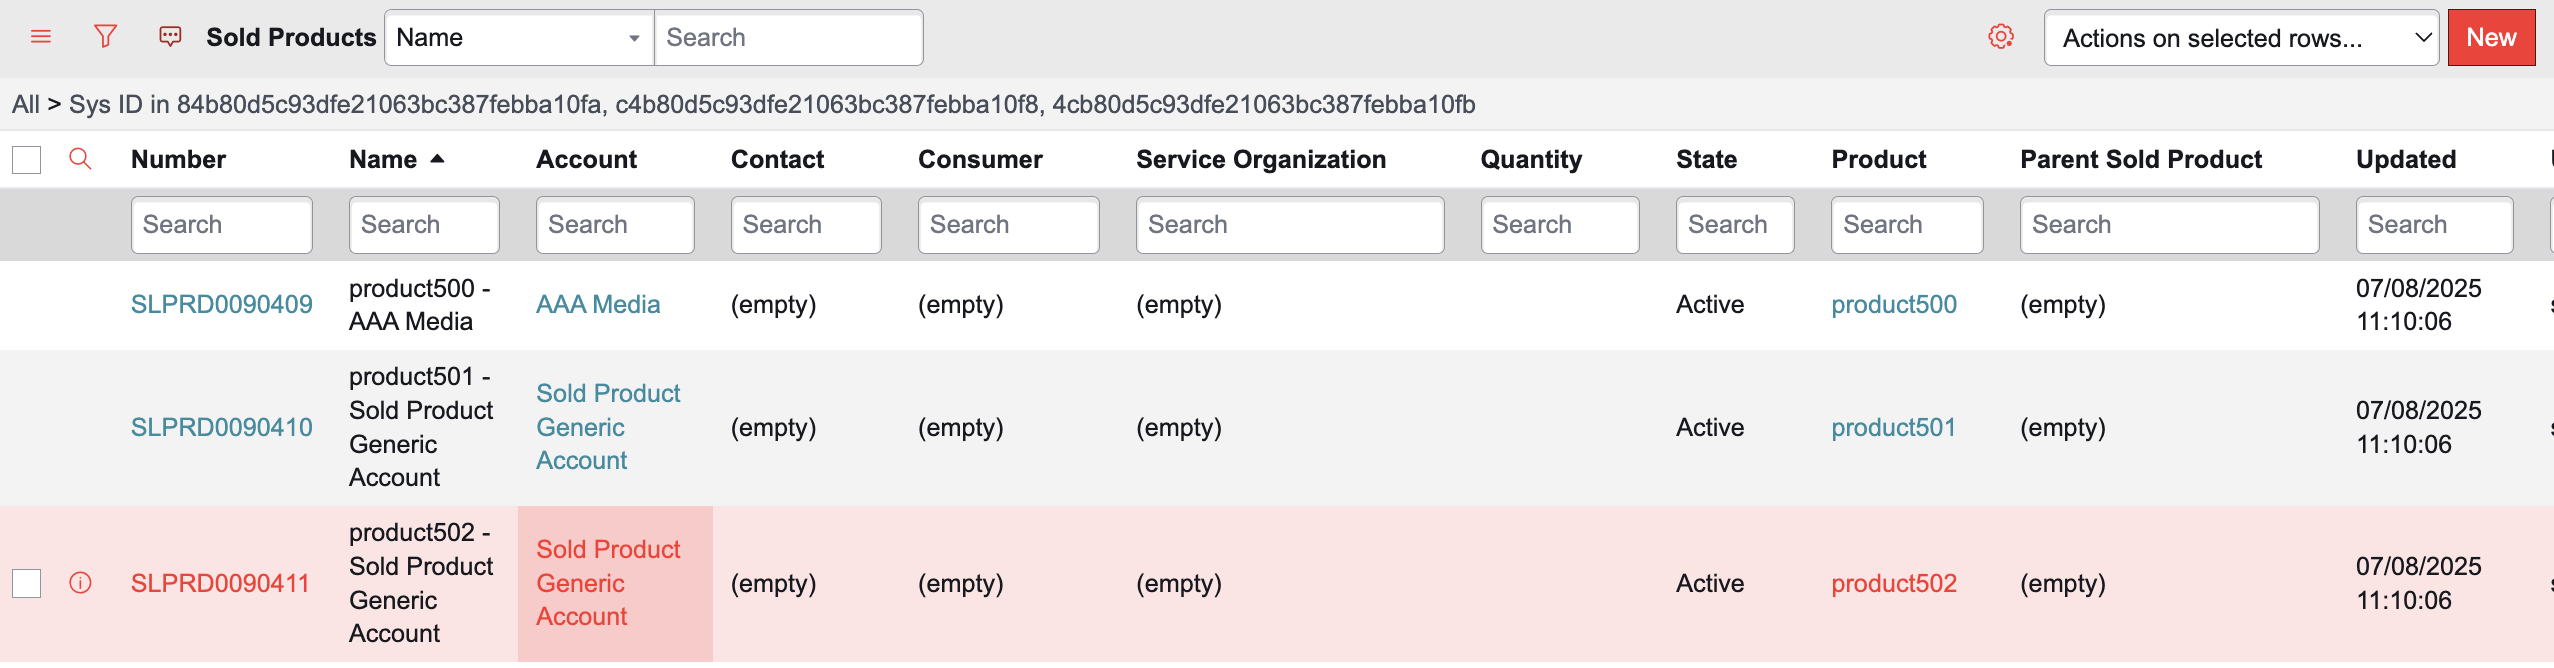Sort by the State column header
The image size is (2554, 668).
(x=1706, y=159)
